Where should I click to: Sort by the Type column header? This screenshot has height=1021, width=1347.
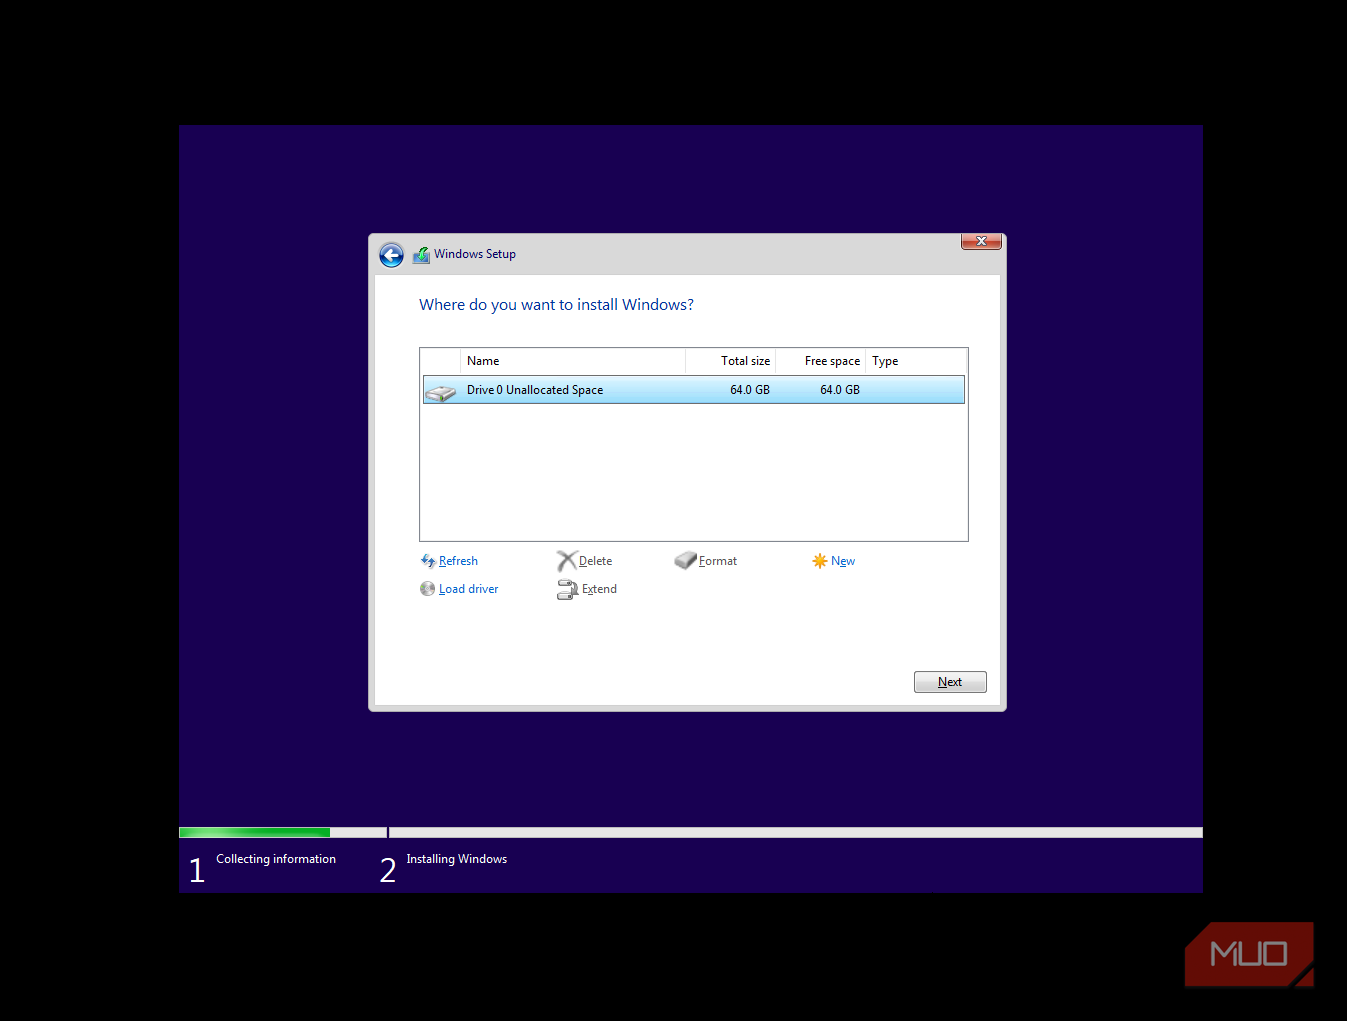click(916, 361)
